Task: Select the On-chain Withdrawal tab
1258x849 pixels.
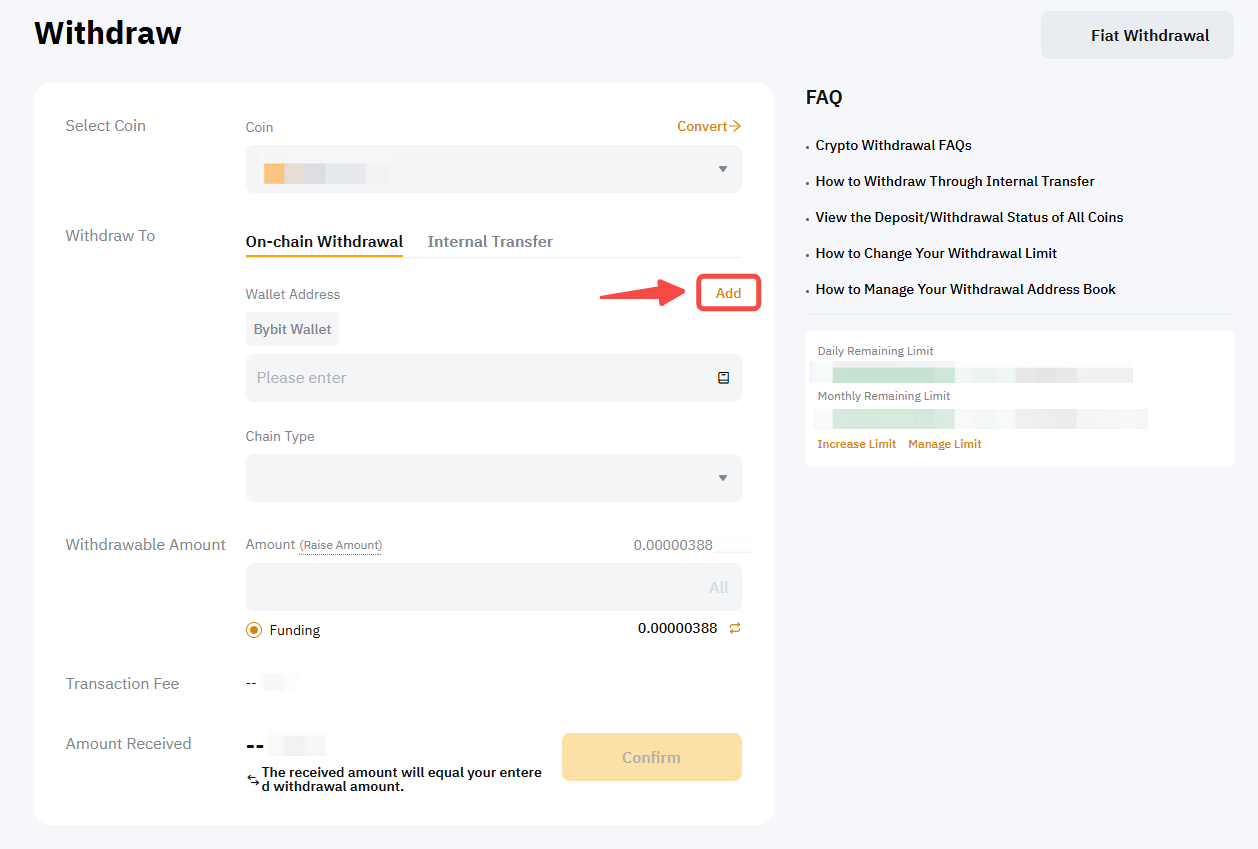Action: pos(324,241)
